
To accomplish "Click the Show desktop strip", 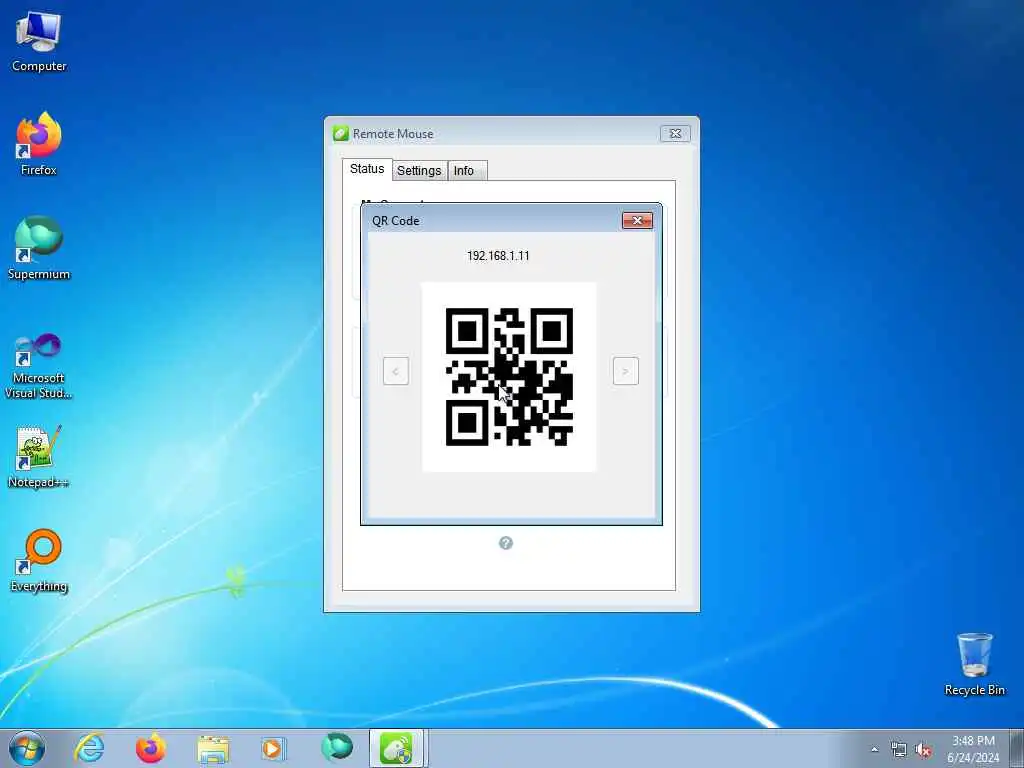I will coord(1017,748).
